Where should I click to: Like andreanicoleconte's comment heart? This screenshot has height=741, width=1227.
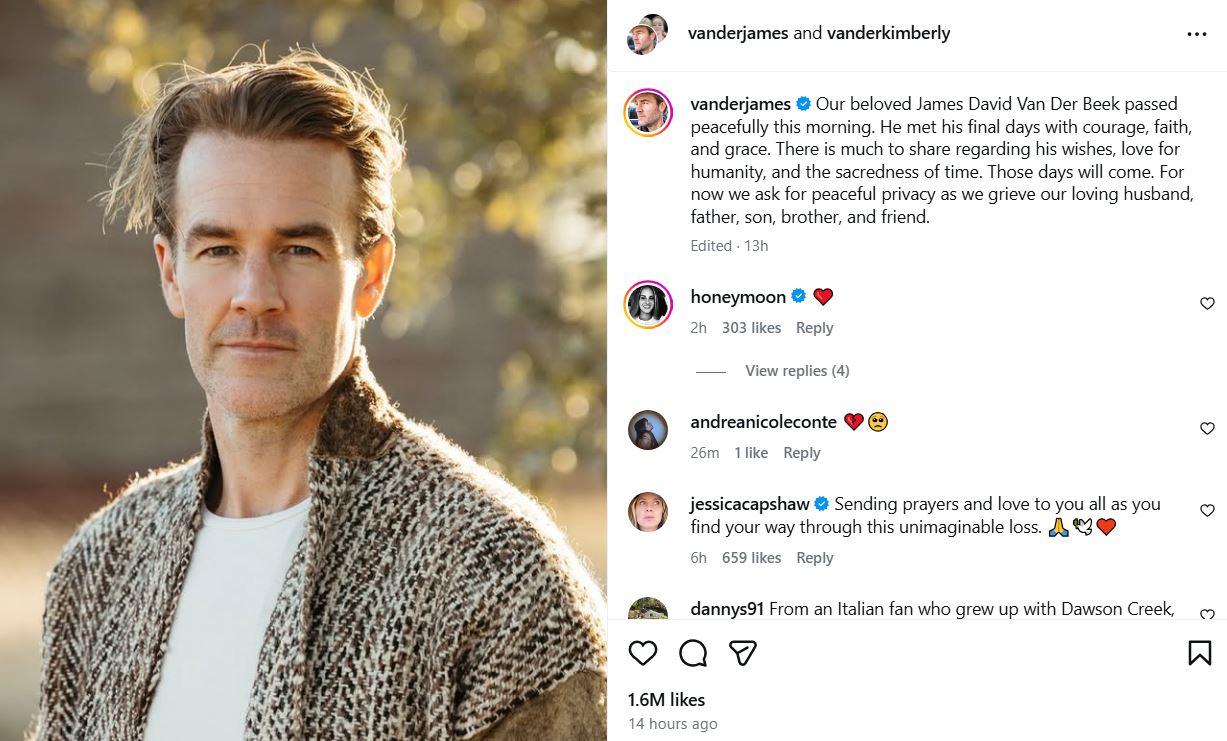pos(1207,429)
